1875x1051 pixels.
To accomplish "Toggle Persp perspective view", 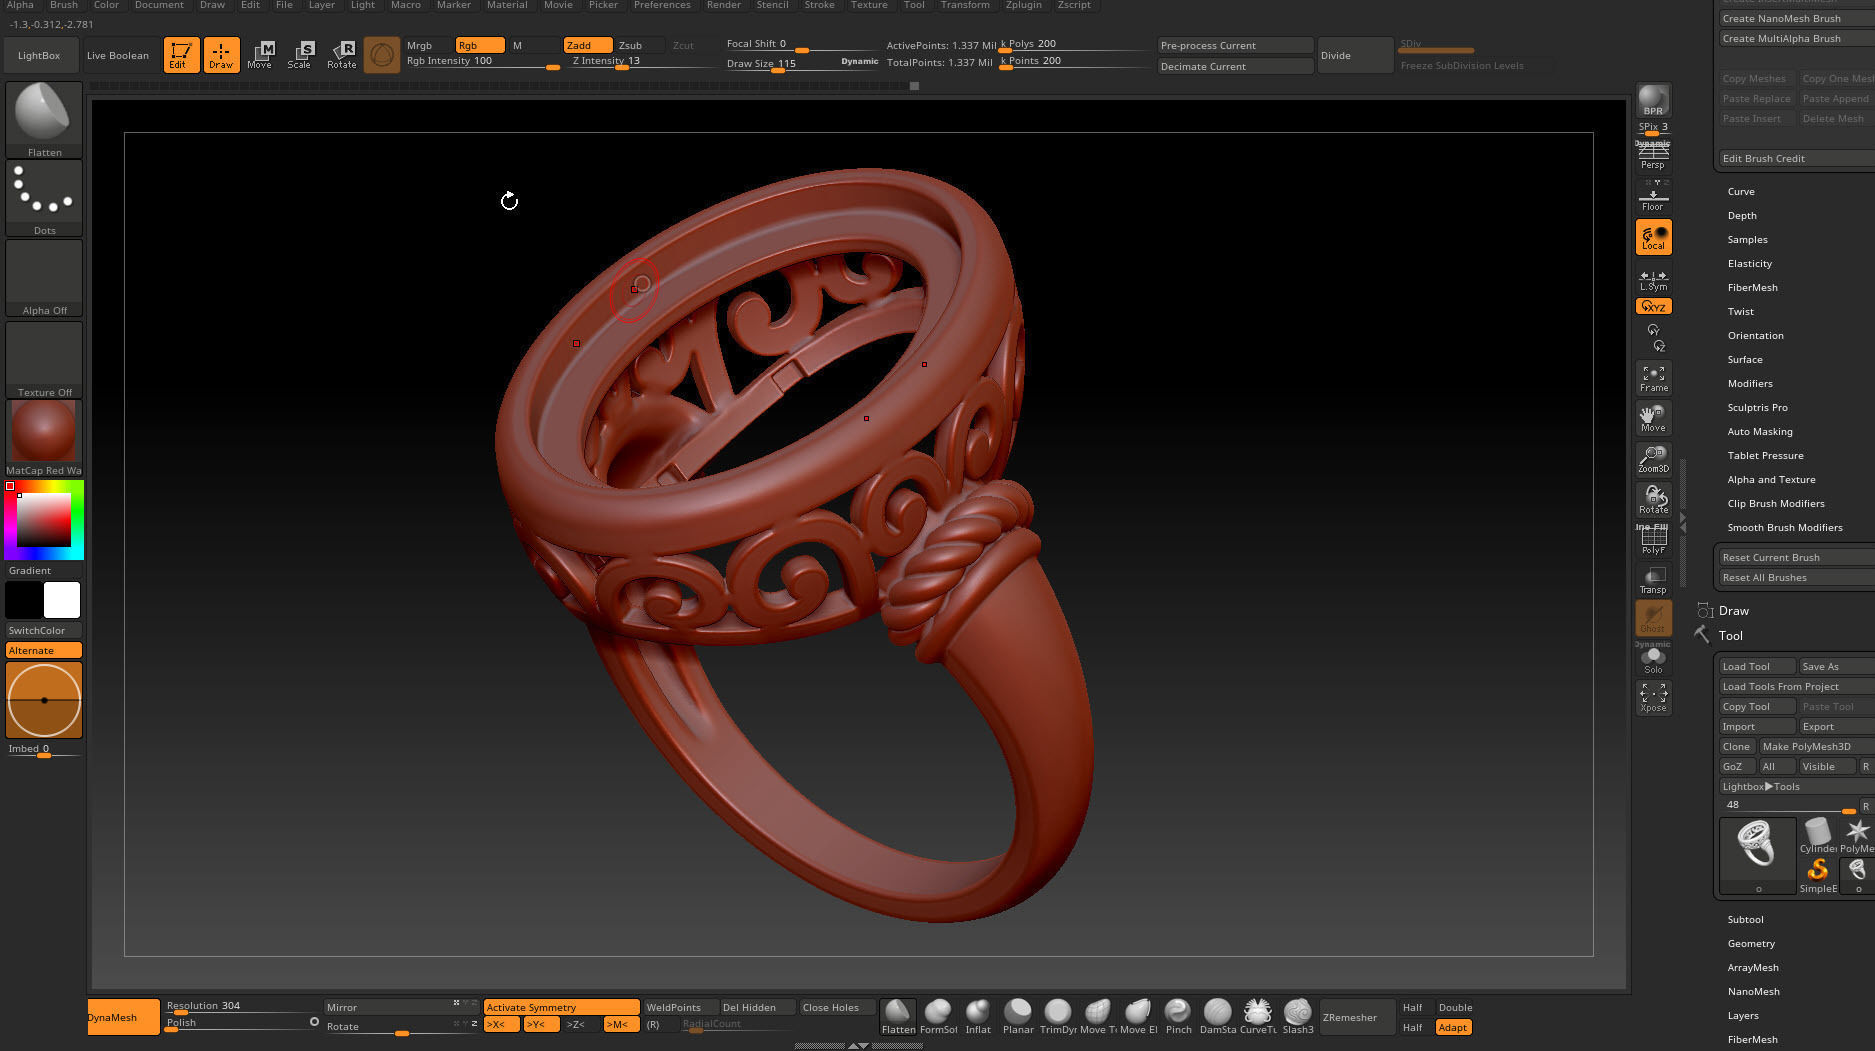I will 1653,155.
